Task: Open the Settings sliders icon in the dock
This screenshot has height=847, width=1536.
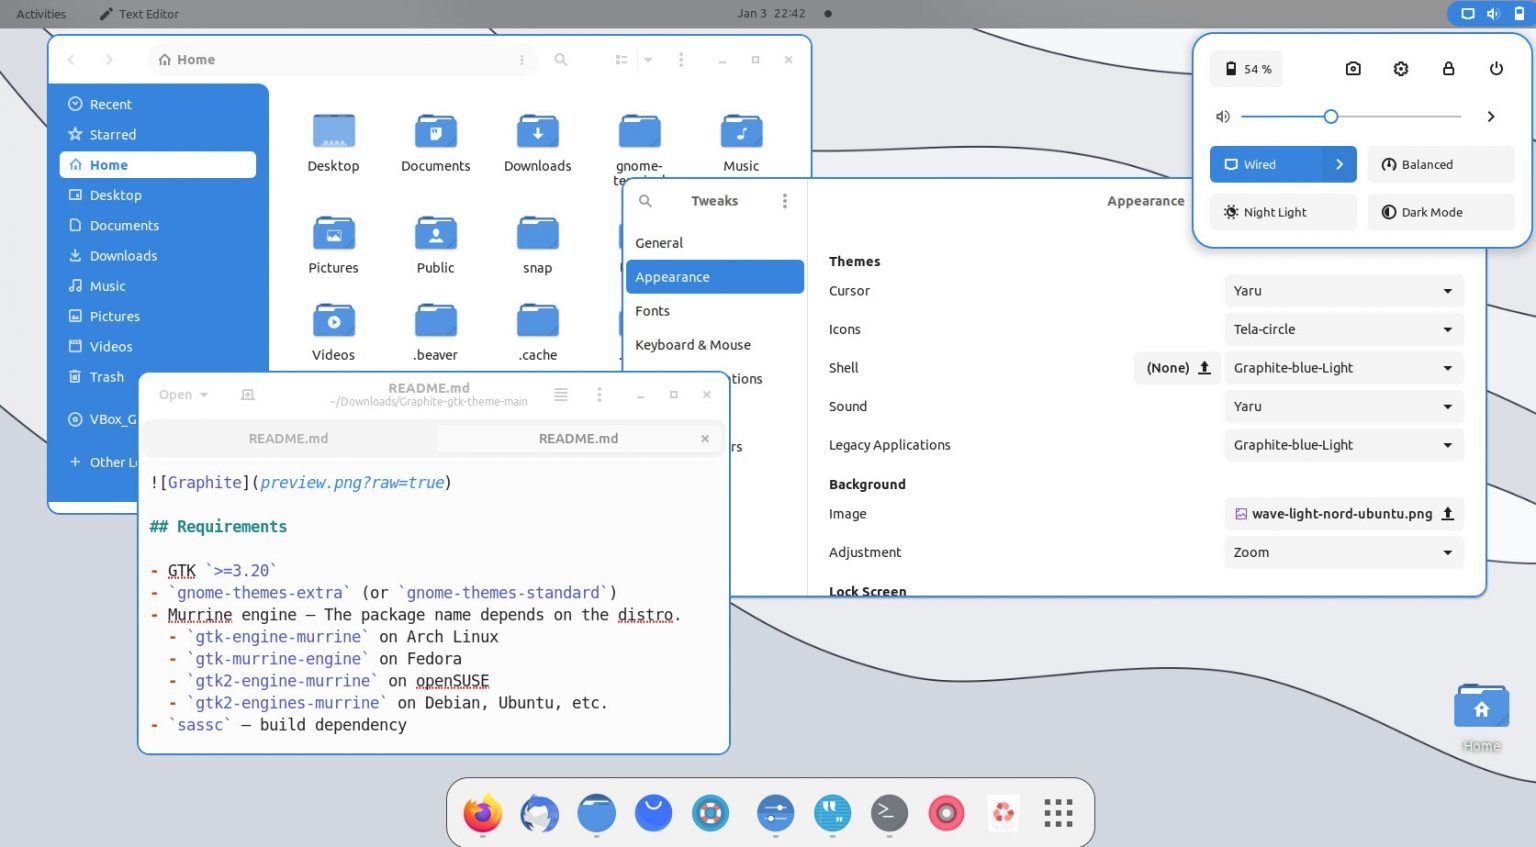Action: click(x=775, y=813)
